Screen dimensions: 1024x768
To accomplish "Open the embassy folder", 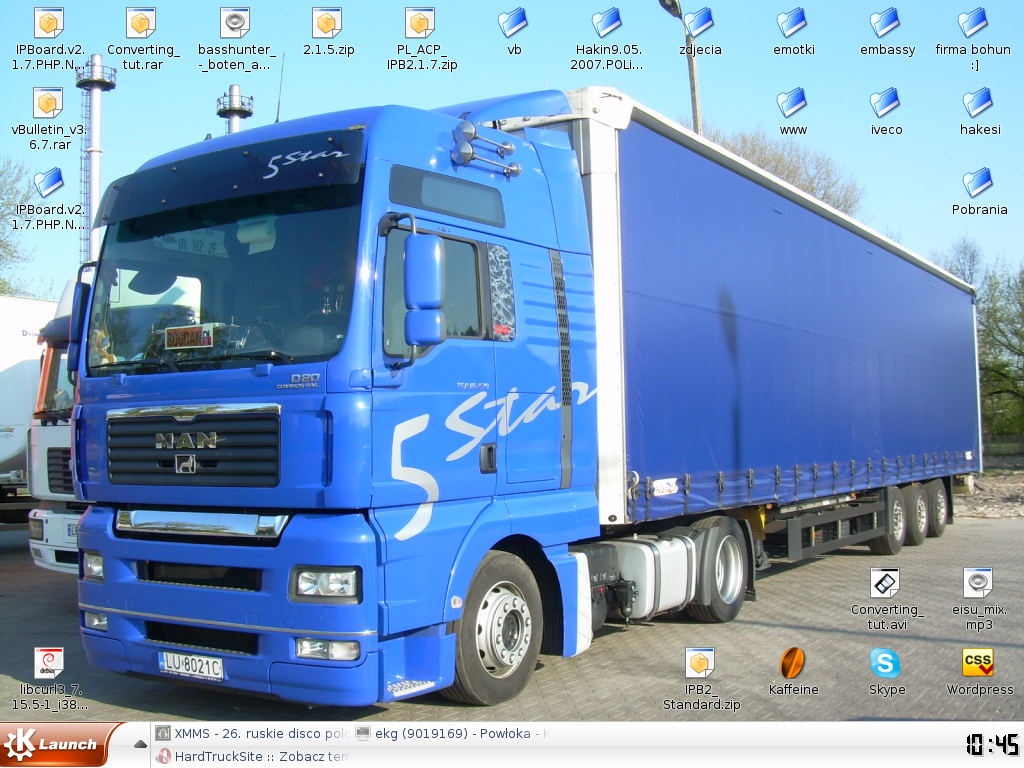I will pyautogui.click(x=886, y=23).
